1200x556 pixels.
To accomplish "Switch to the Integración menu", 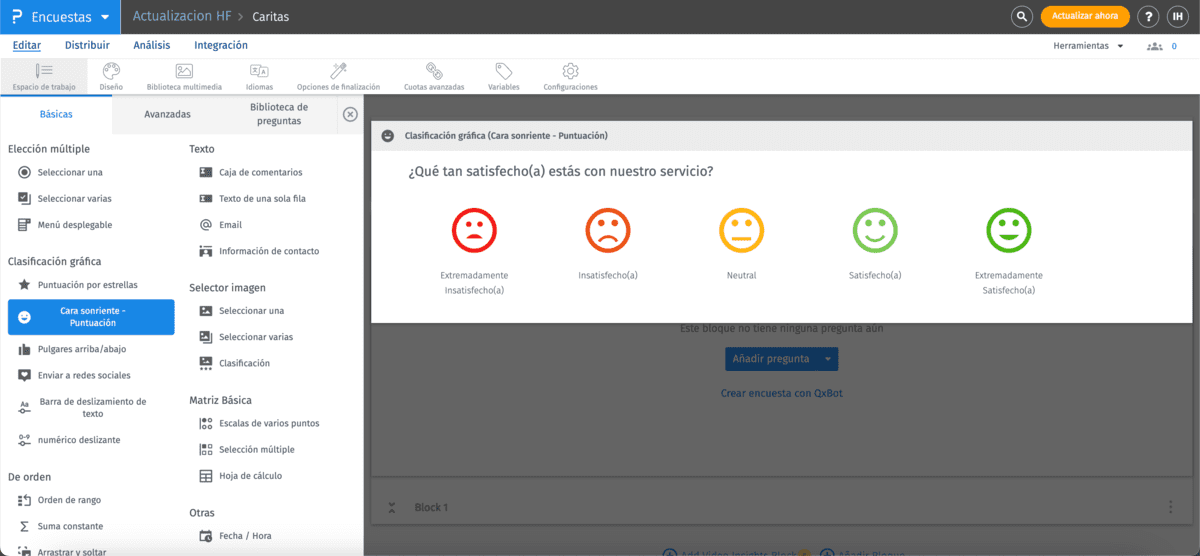I will coord(221,46).
